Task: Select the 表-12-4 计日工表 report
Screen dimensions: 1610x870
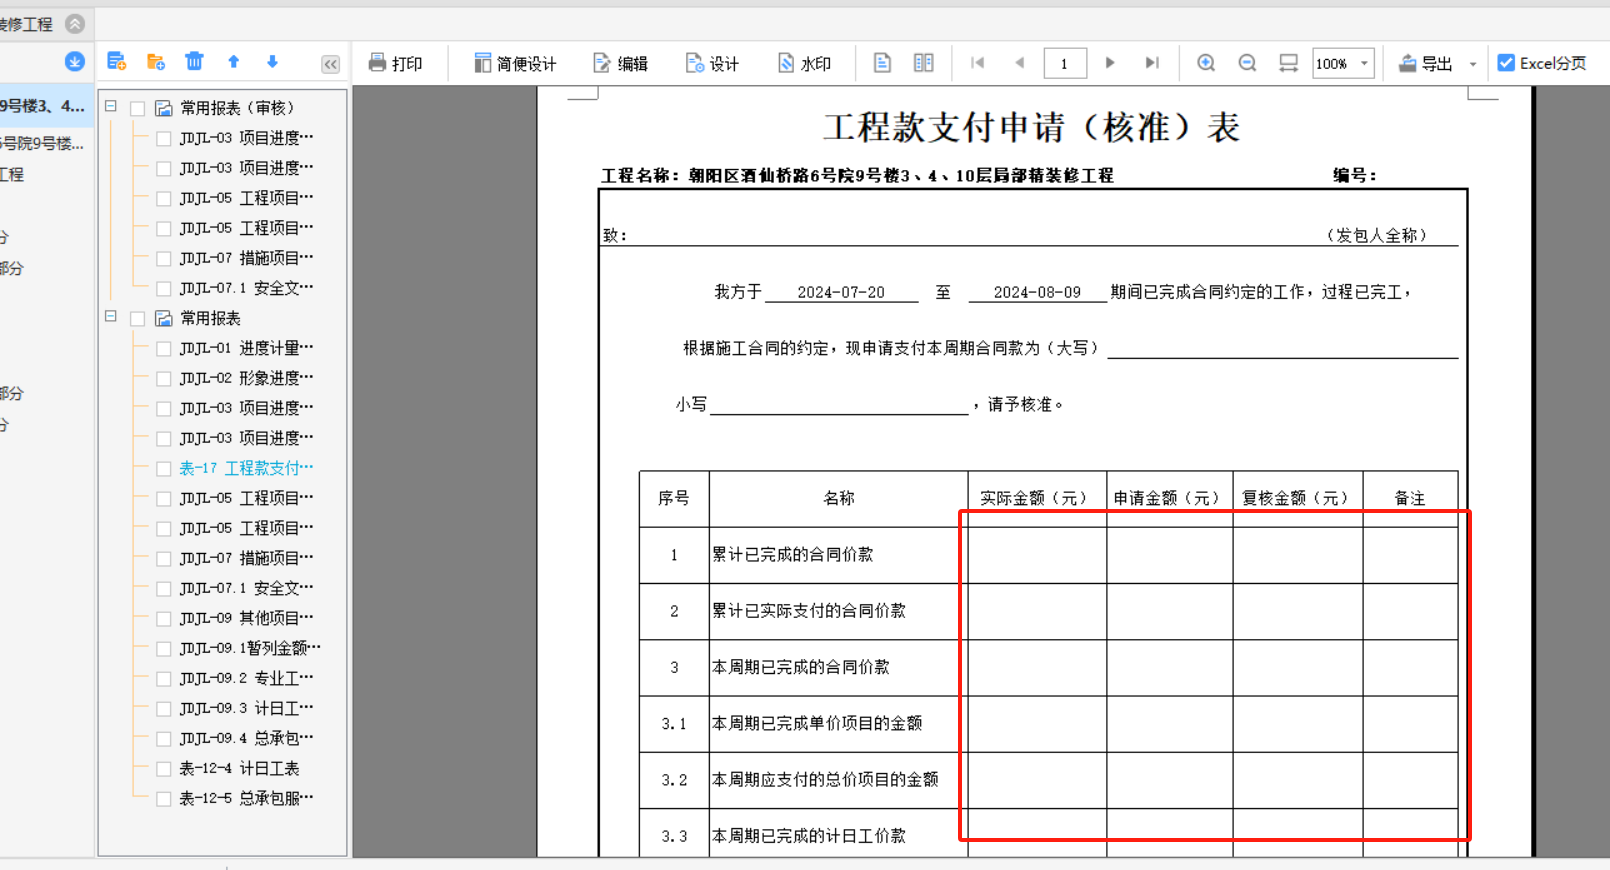Action: pyautogui.click(x=239, y=768)
